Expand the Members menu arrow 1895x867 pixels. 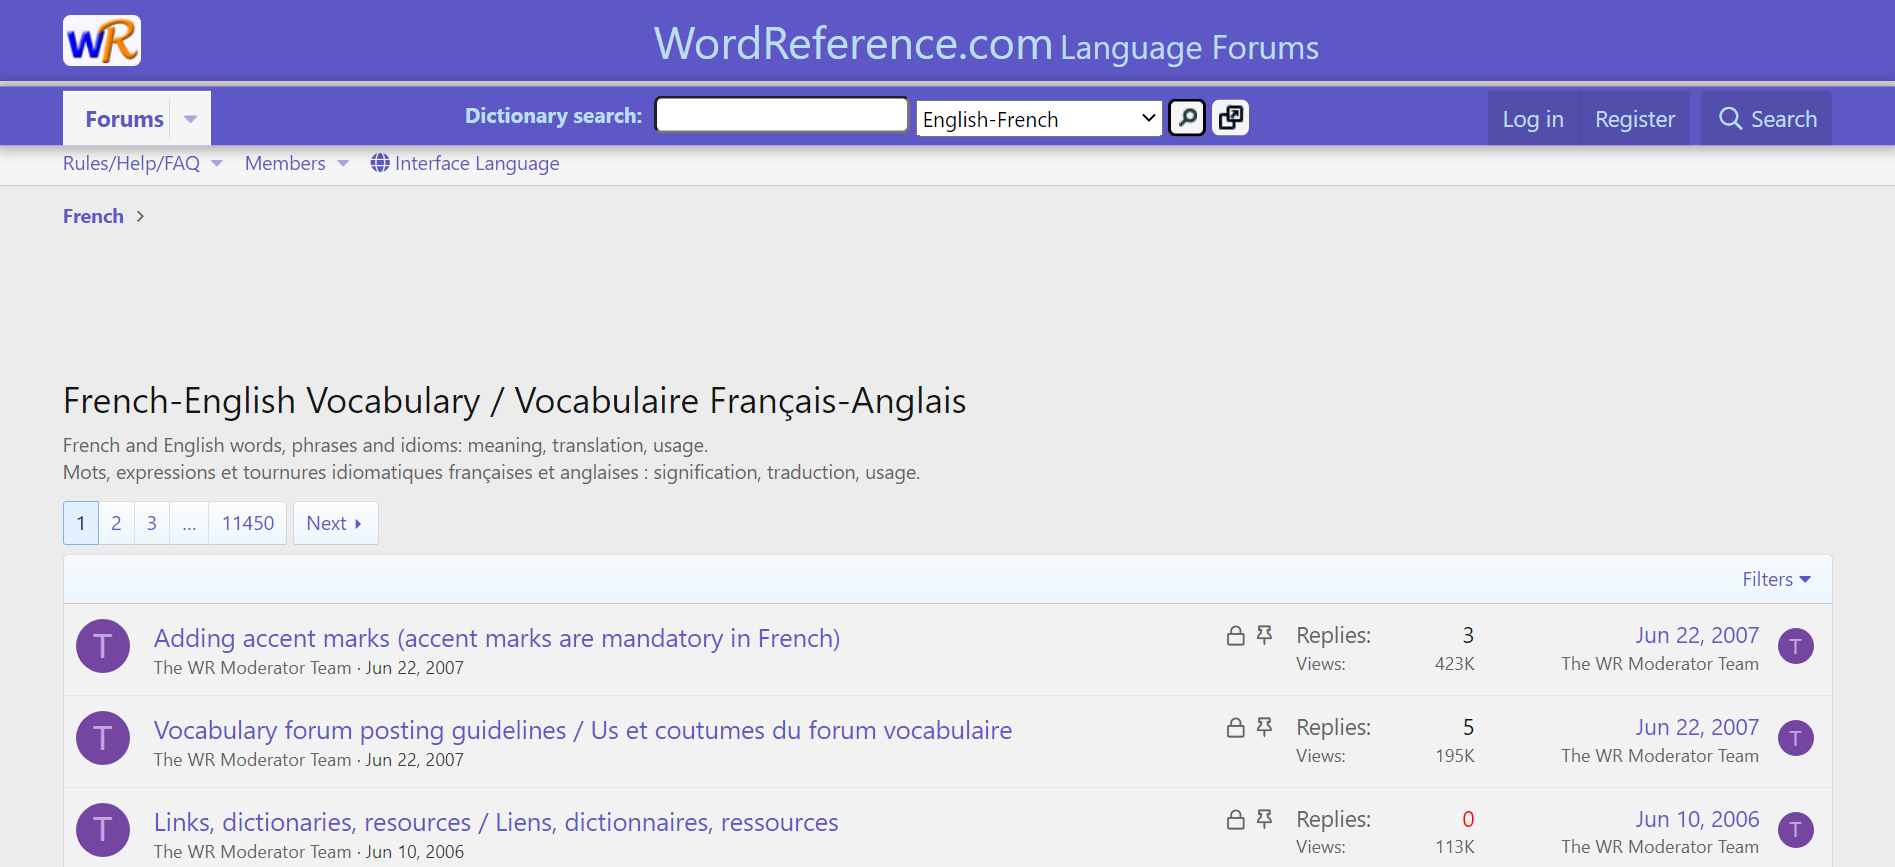pos(343,164)
